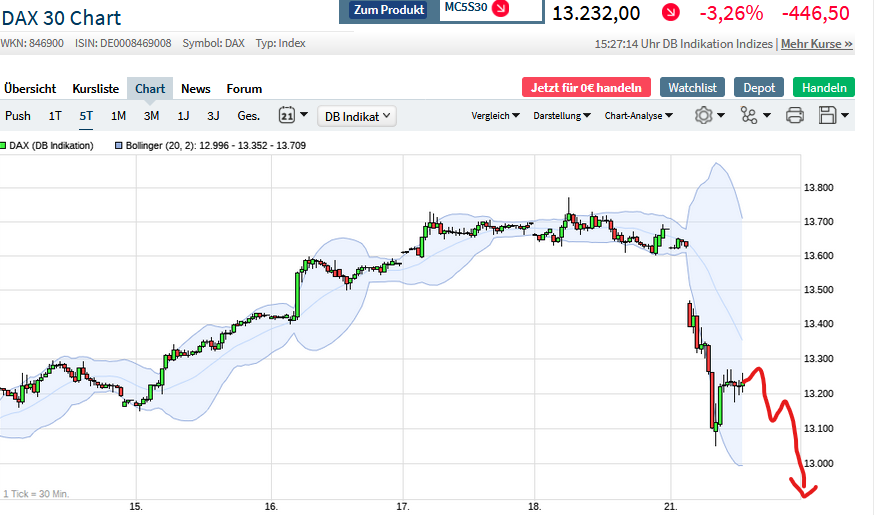Open the News tab

(196, 89)
